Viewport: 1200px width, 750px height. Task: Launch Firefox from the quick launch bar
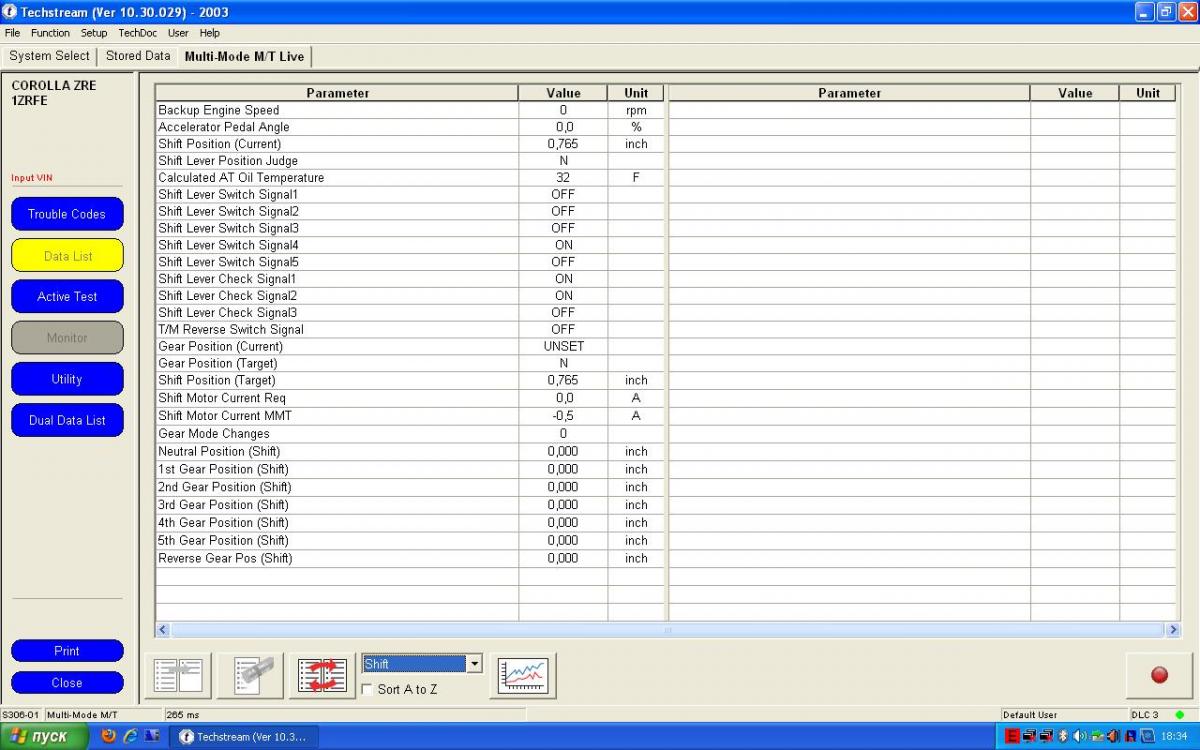click(x=109, y=736)
